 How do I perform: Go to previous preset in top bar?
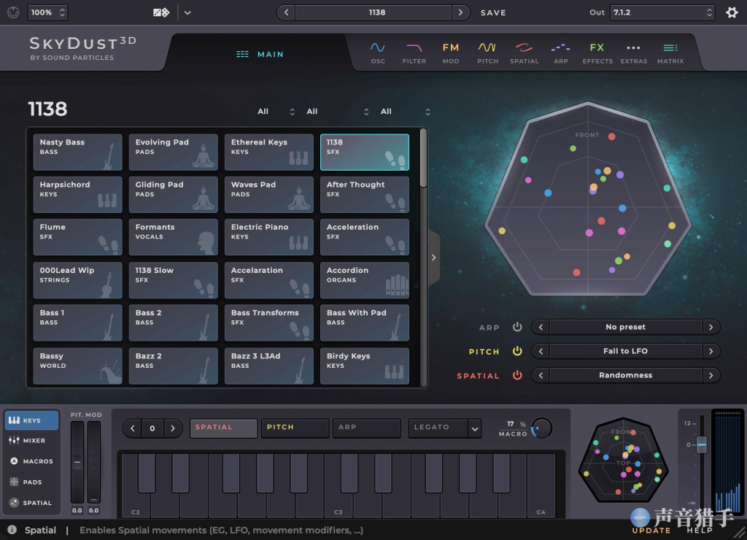tap(286, 12)
